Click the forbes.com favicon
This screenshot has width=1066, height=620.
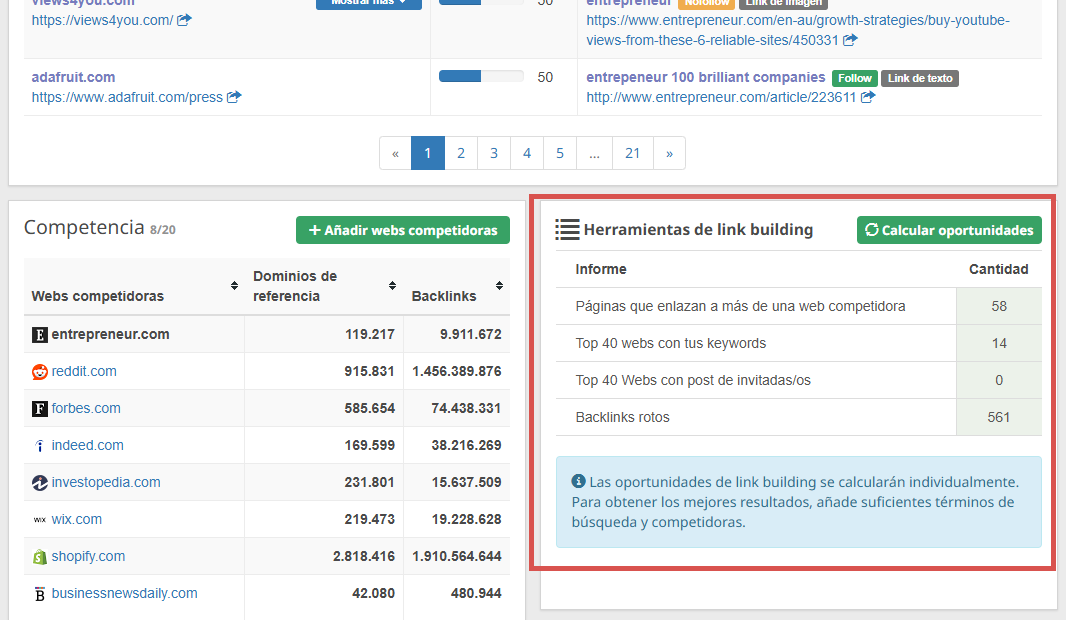[x=40, y=409]
